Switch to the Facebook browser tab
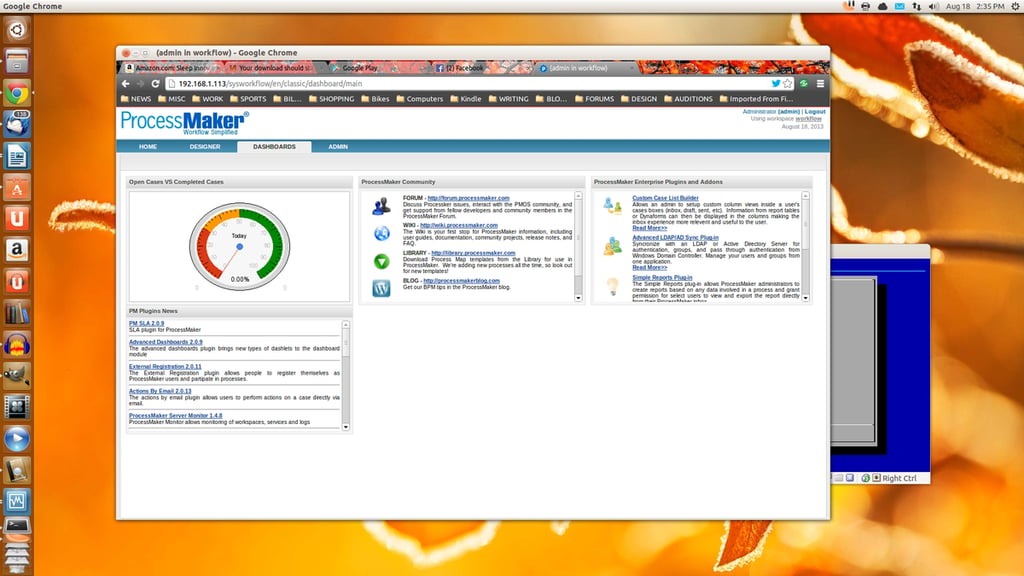 [x=464, y=68]
